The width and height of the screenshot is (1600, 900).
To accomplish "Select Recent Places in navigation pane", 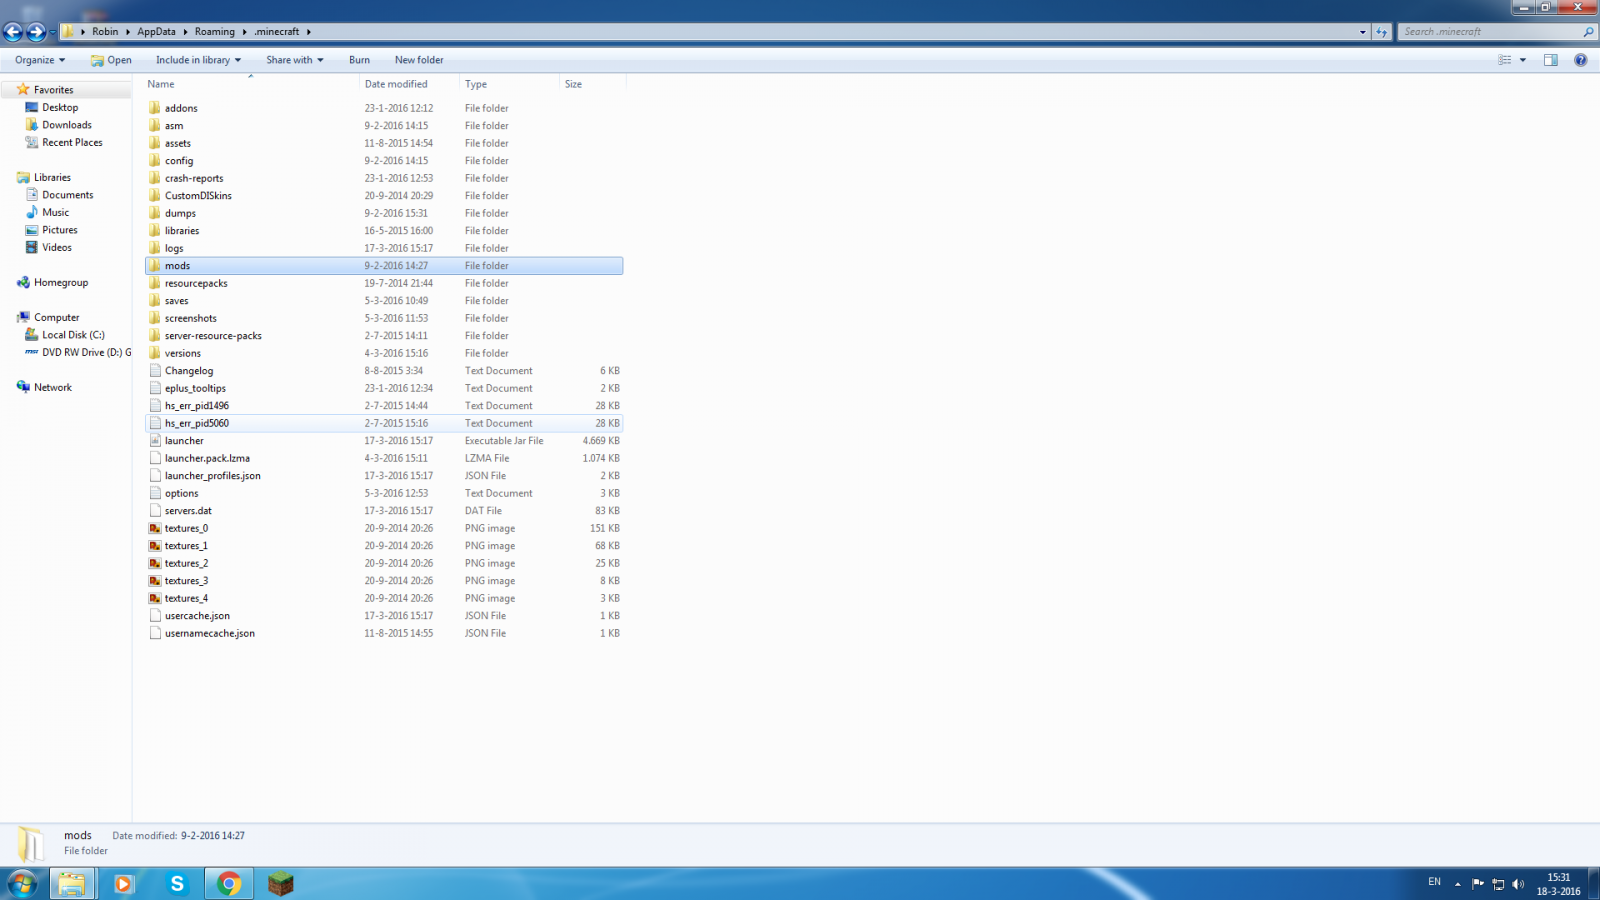I will 72,143.
